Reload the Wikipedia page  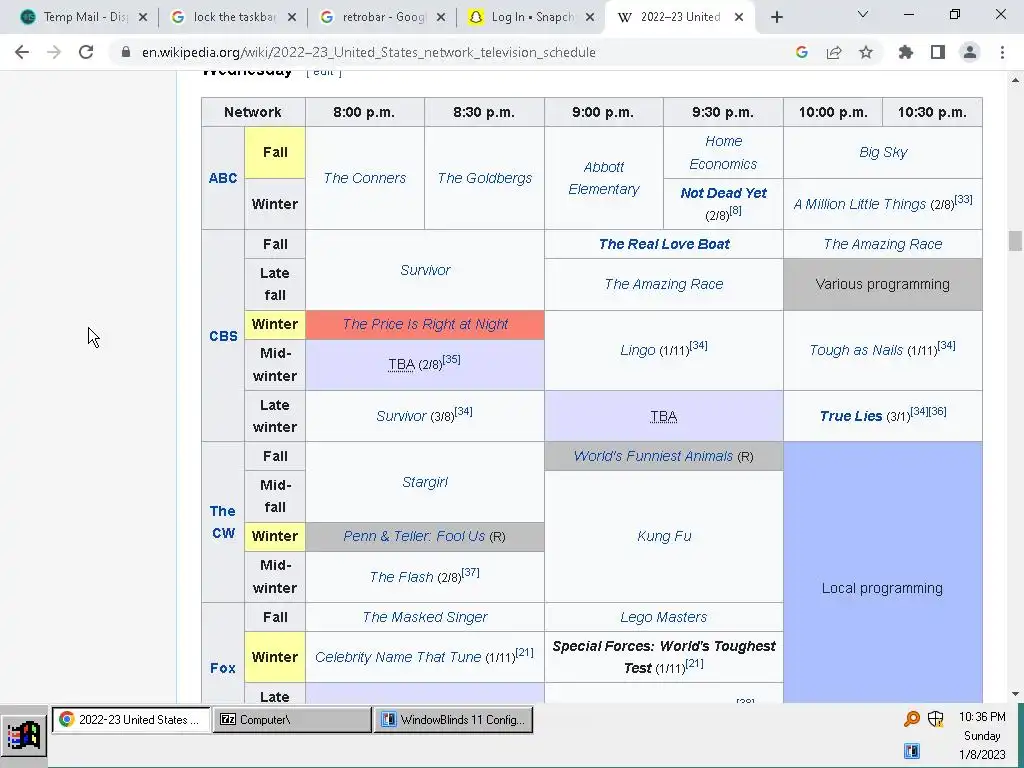[x=86, y=52]
